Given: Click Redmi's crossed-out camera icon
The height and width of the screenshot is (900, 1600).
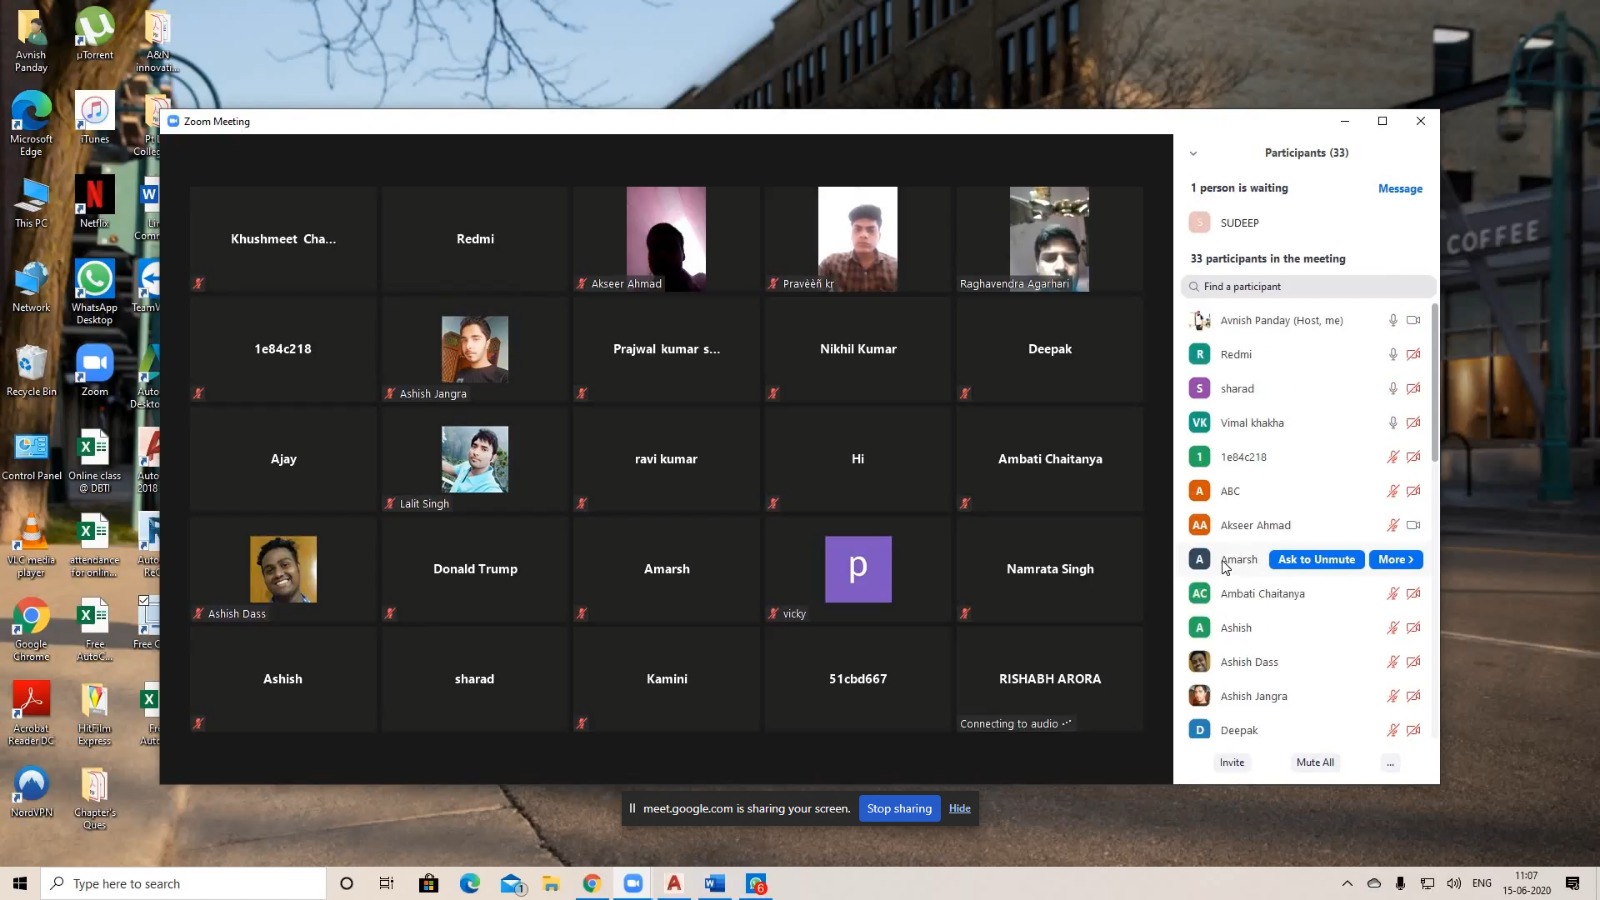Looking at the screenshot, I should click(x=1413, y=355).
